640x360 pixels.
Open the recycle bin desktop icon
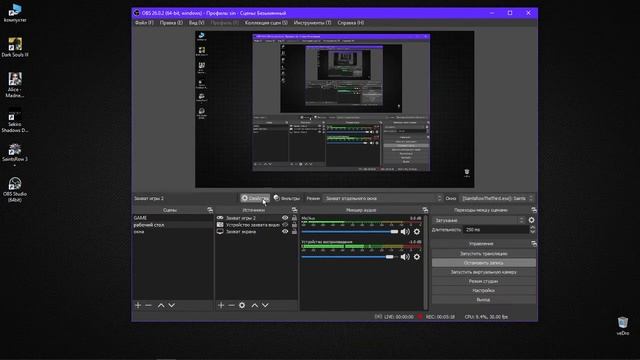622,326
